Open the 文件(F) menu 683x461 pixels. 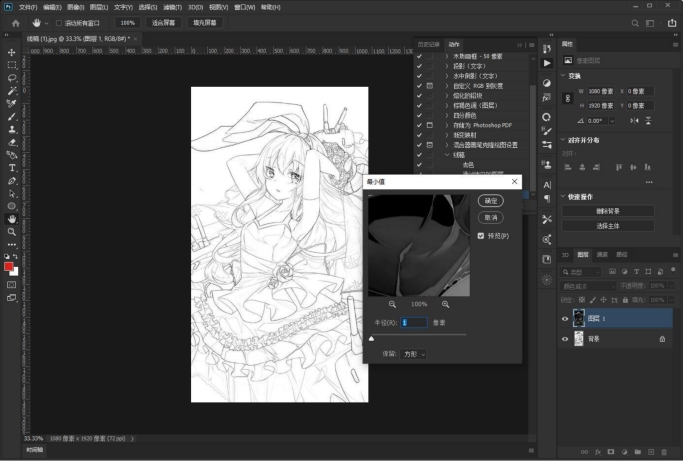(28, 7)
